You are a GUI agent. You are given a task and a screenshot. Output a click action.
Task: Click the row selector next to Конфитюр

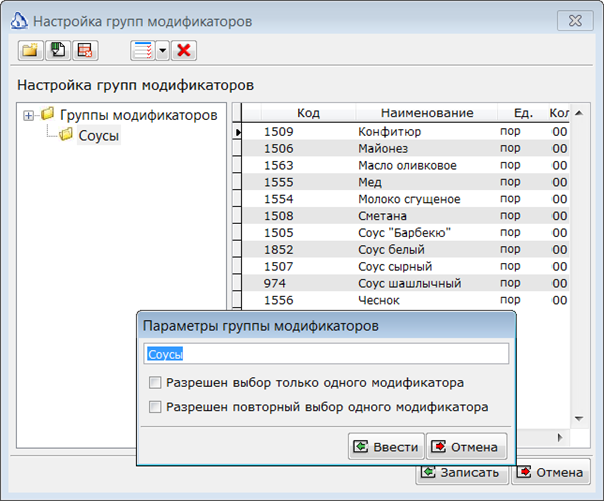tap(237, 132)
